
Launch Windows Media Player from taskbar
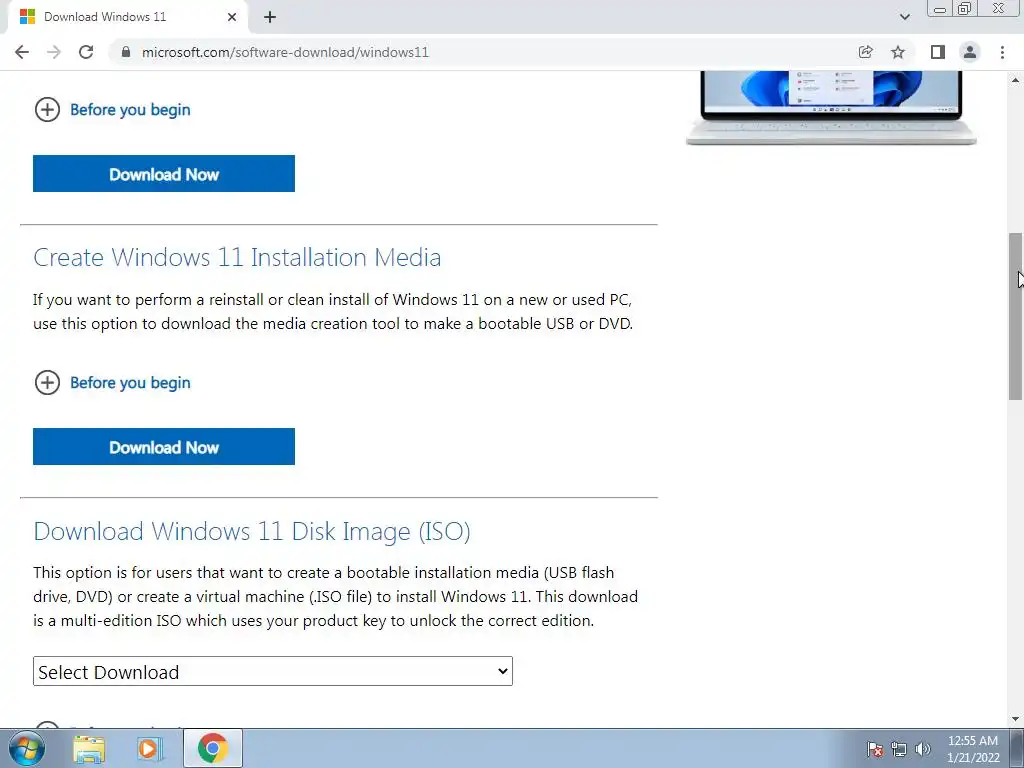(x=149, y=748)
